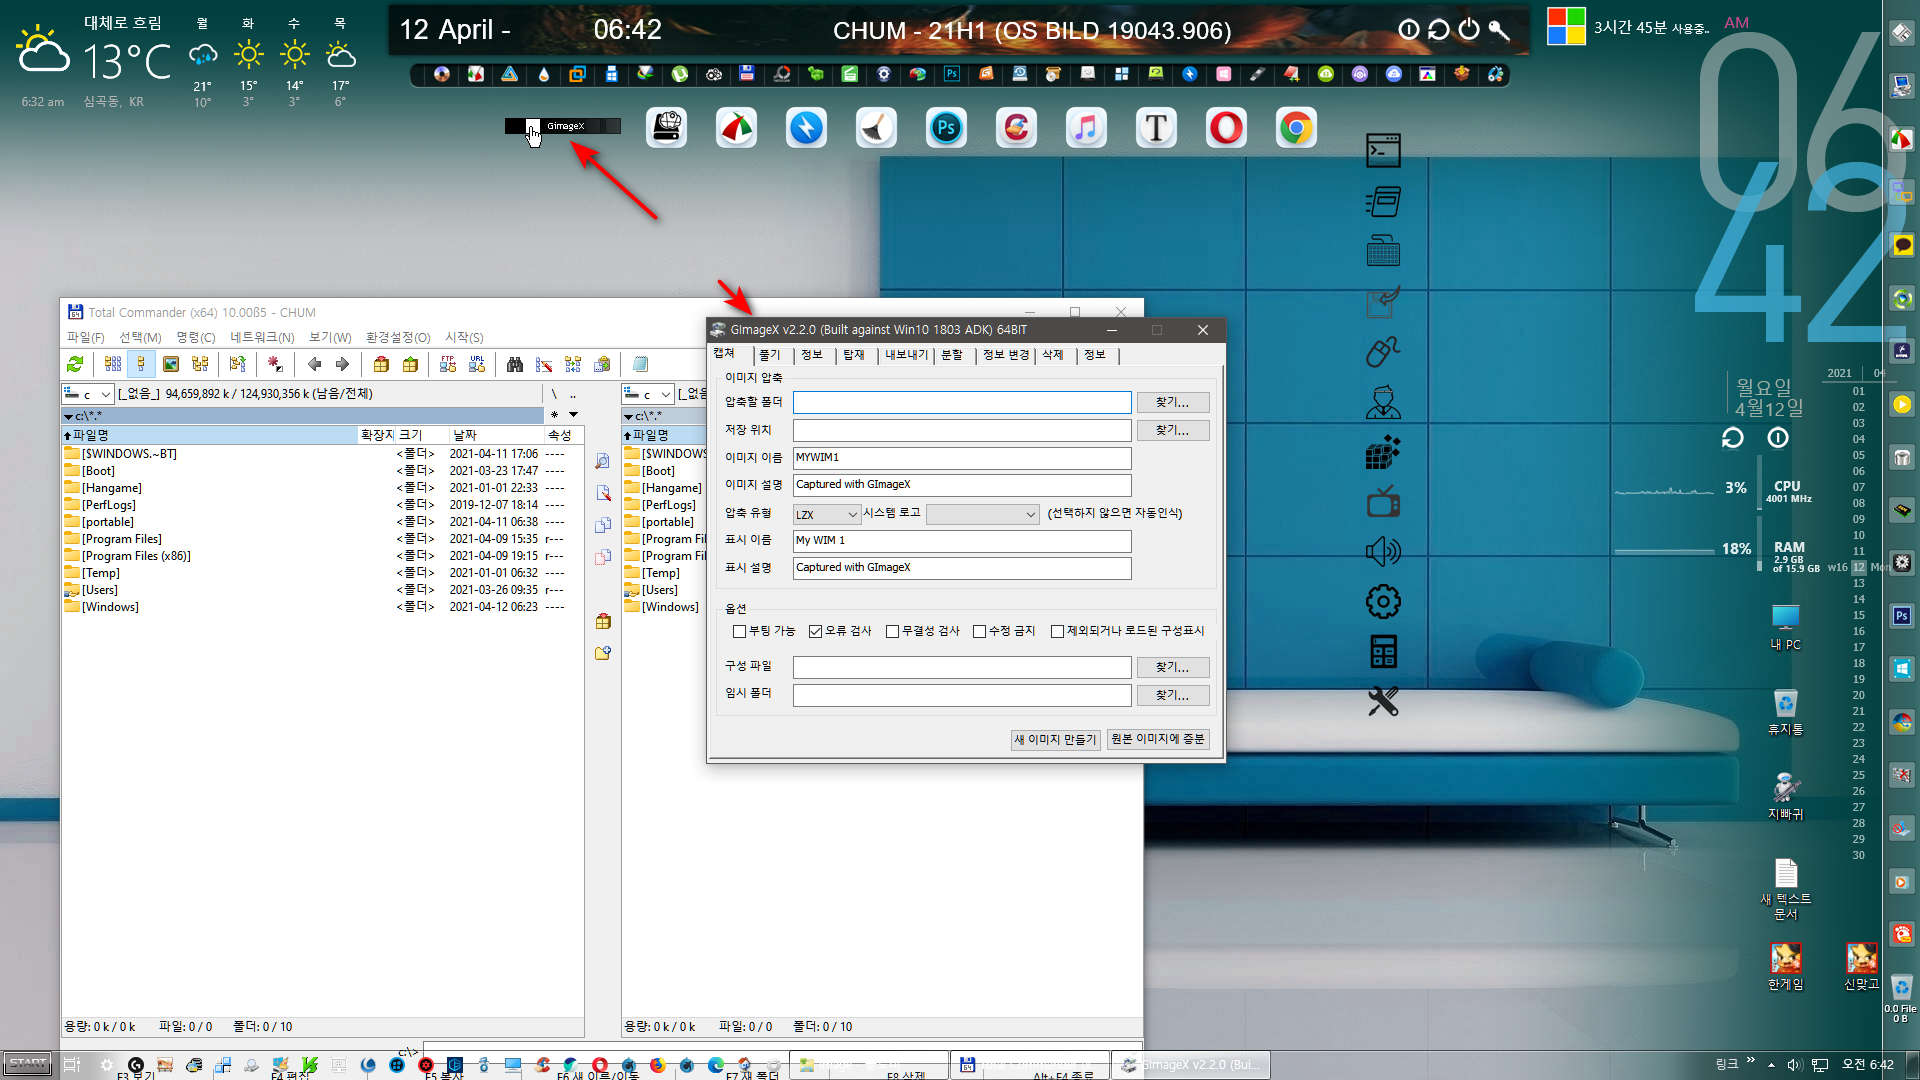Show hidden tray icons chevron in taskbar
This screenshot has width=1920, height=1080.
click(x=1772, y=1065)
